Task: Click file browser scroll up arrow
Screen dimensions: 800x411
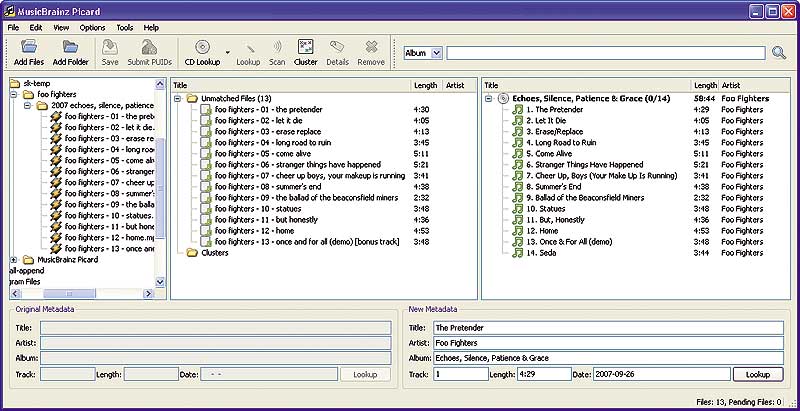Action: pyautogui.click(x=160, y=84)
